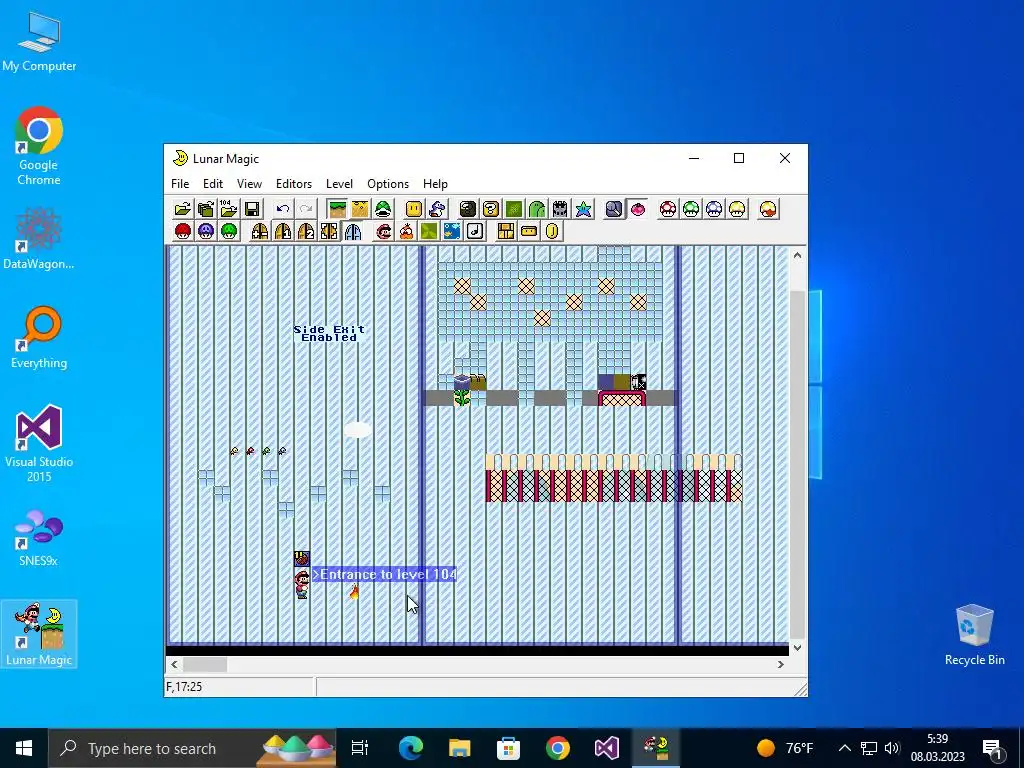Screen dimensions: 1024x768
Task: Click the gray castle icon
Action: [x=560, y=209]
